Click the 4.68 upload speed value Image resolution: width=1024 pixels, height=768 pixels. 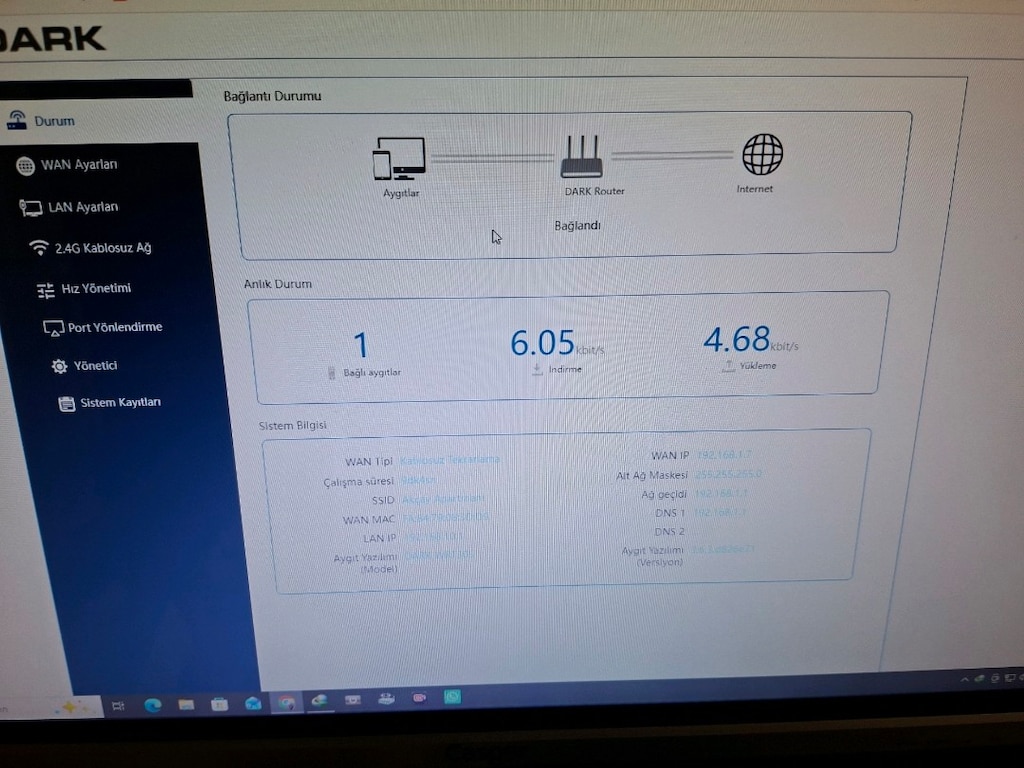pos(737,339)
